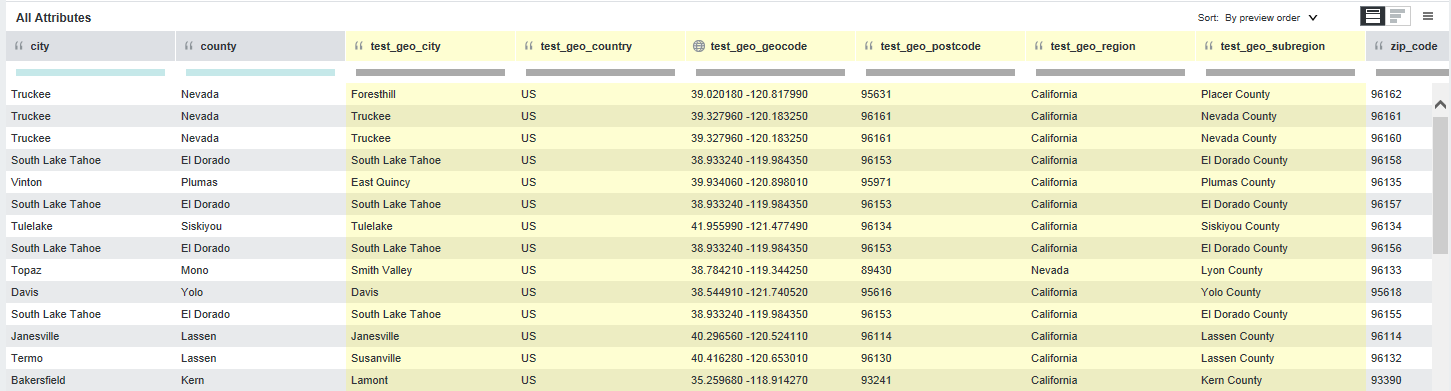The image size is (1451, 391).
Task: Select the county column header
Action: coord(261,46)
